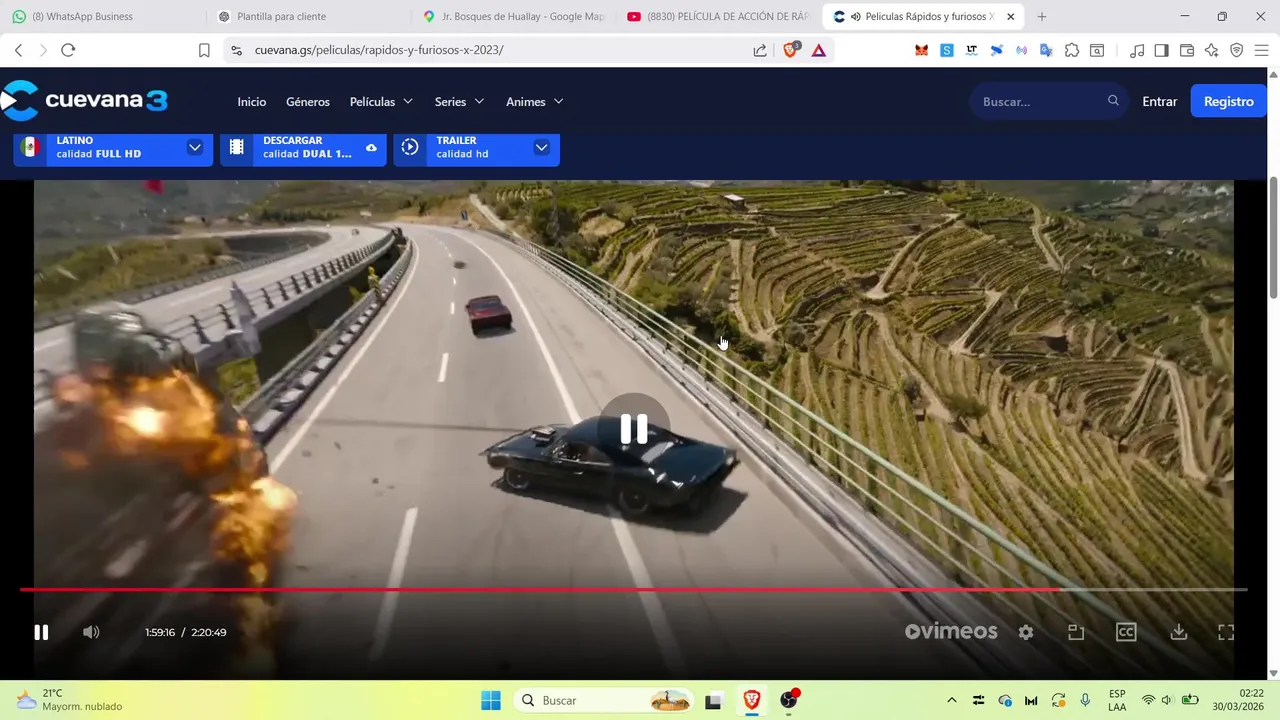Open Brave VPN shield icon
Image resolution: width=1280 pixels, height=720 pixels.
point(1237,50)
